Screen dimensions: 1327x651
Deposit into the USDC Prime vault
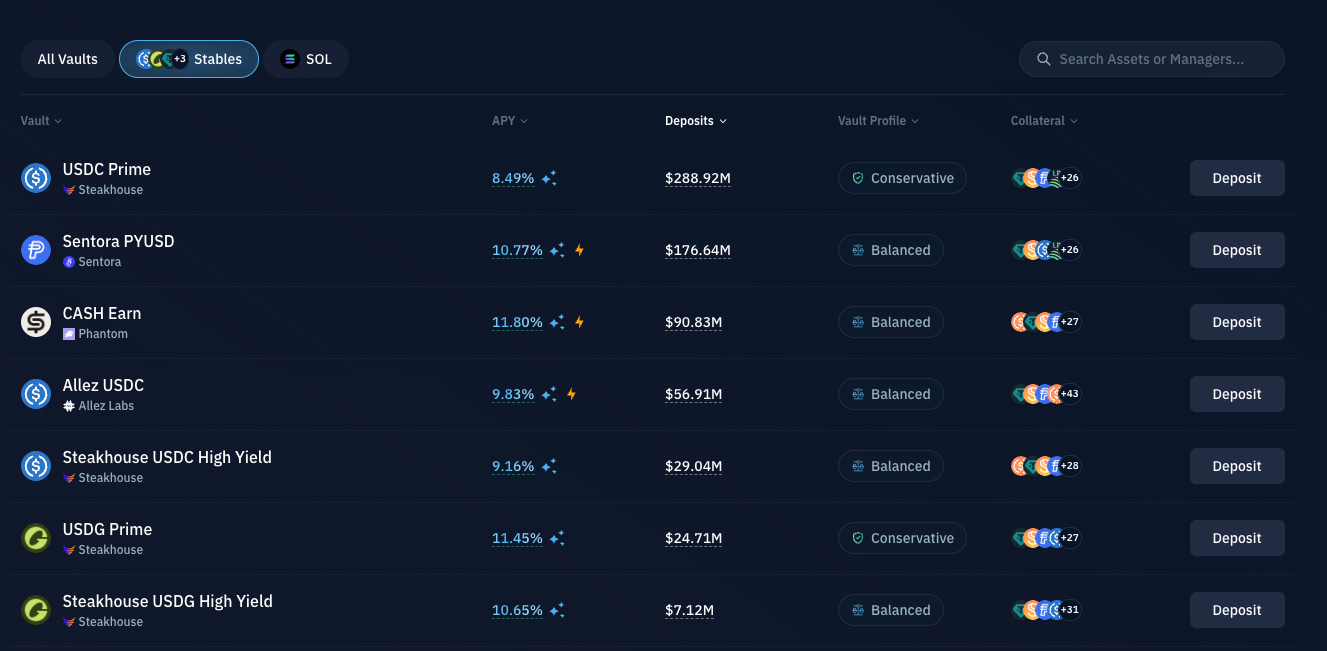click(1237, 178)
